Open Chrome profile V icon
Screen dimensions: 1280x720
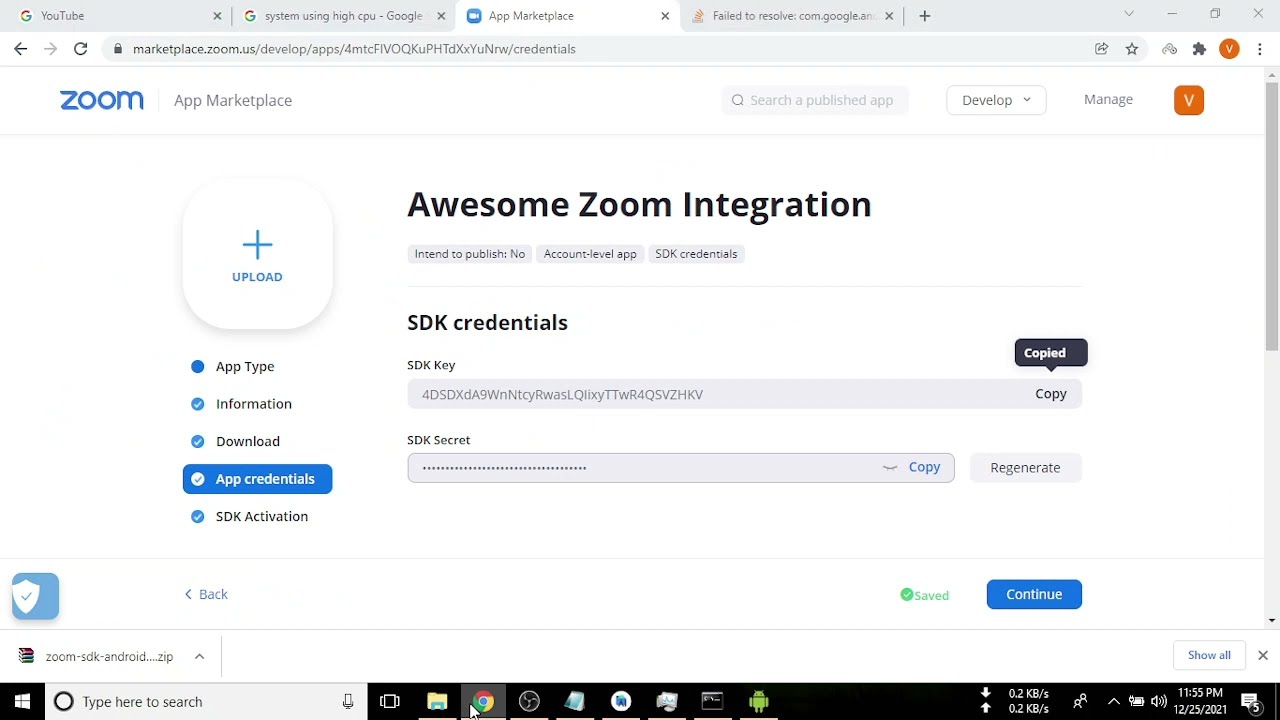pyautogui.click(x=1230, y=49)
